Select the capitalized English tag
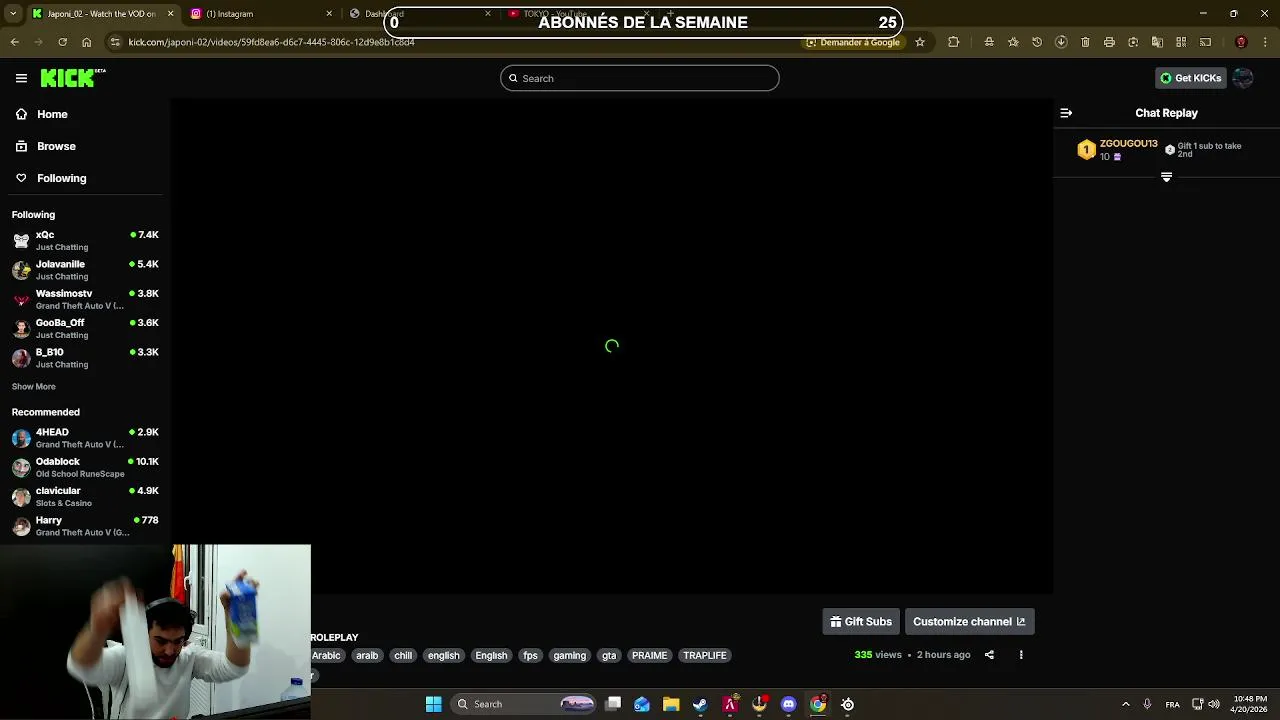Viewport: 1280px width, 720px height. click(x=491, y=656)
